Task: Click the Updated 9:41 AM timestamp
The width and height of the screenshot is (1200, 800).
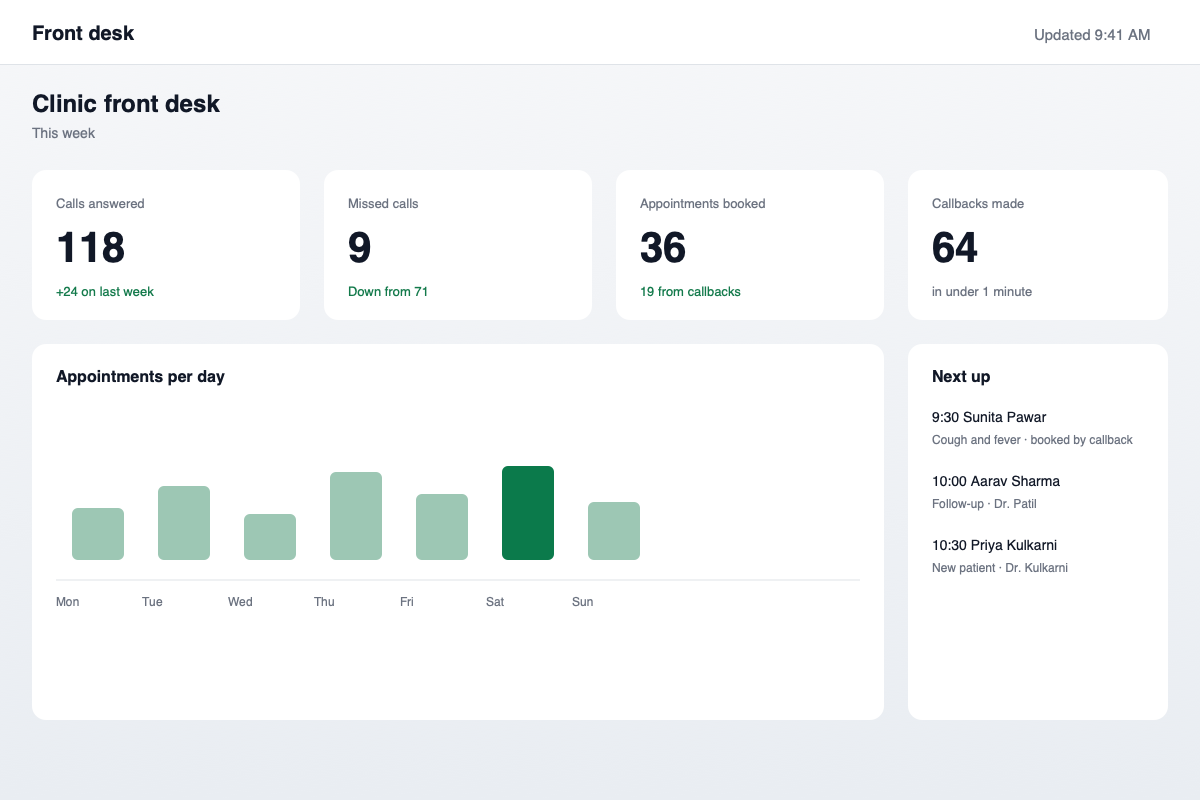Action: (x=1092, y=35)
